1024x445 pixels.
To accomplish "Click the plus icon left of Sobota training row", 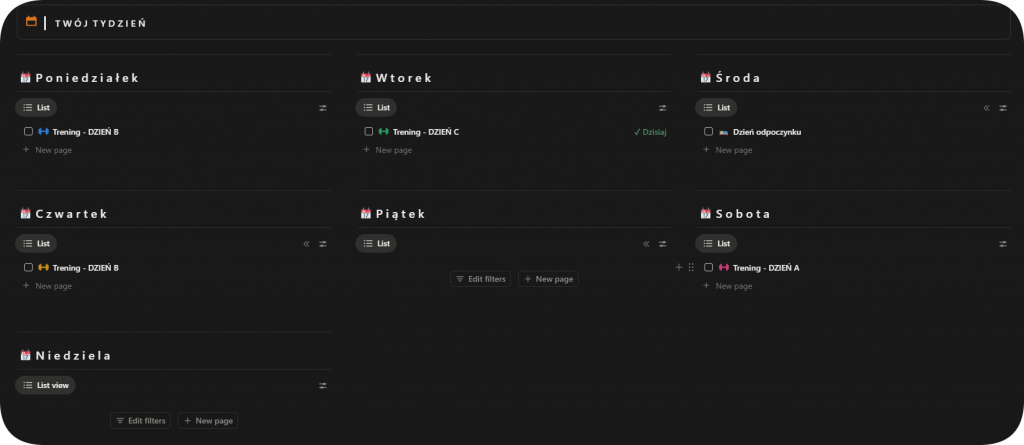I will pyautogui.click(x=679, y=268).
